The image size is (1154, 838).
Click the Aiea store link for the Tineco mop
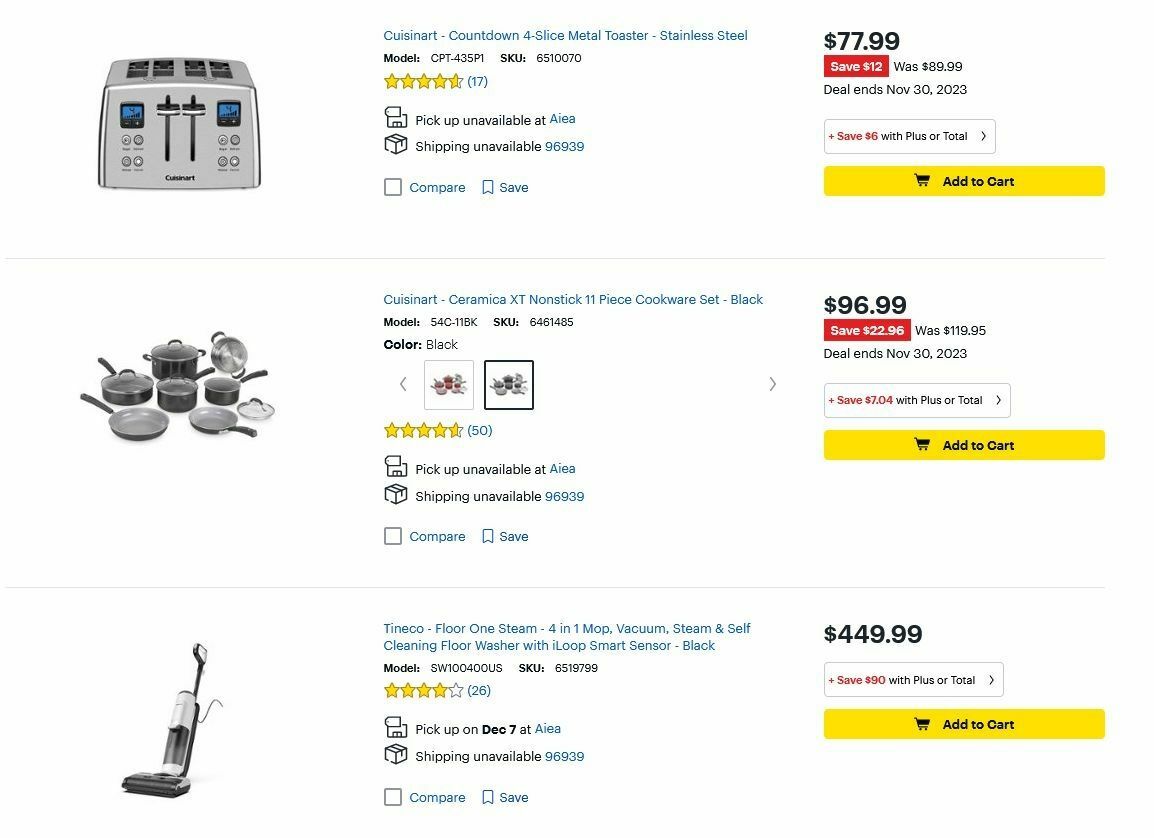tap(548, 729)
